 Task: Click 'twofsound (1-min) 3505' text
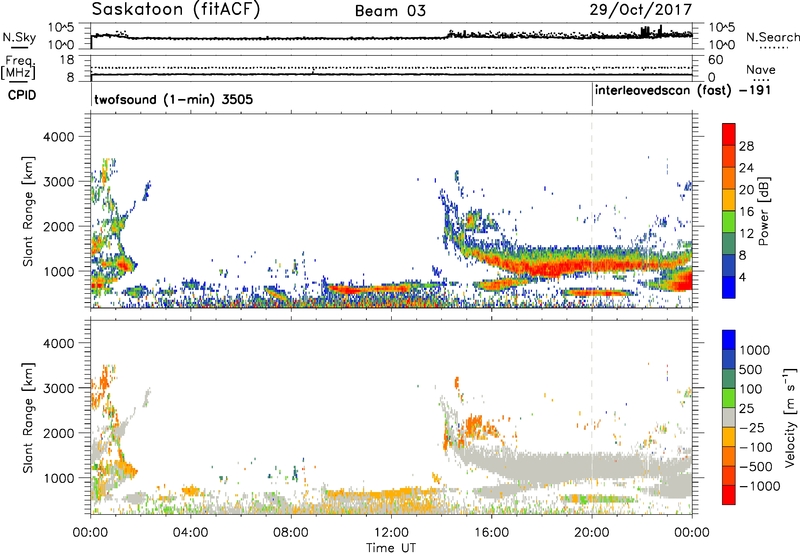tap(173, 99)
